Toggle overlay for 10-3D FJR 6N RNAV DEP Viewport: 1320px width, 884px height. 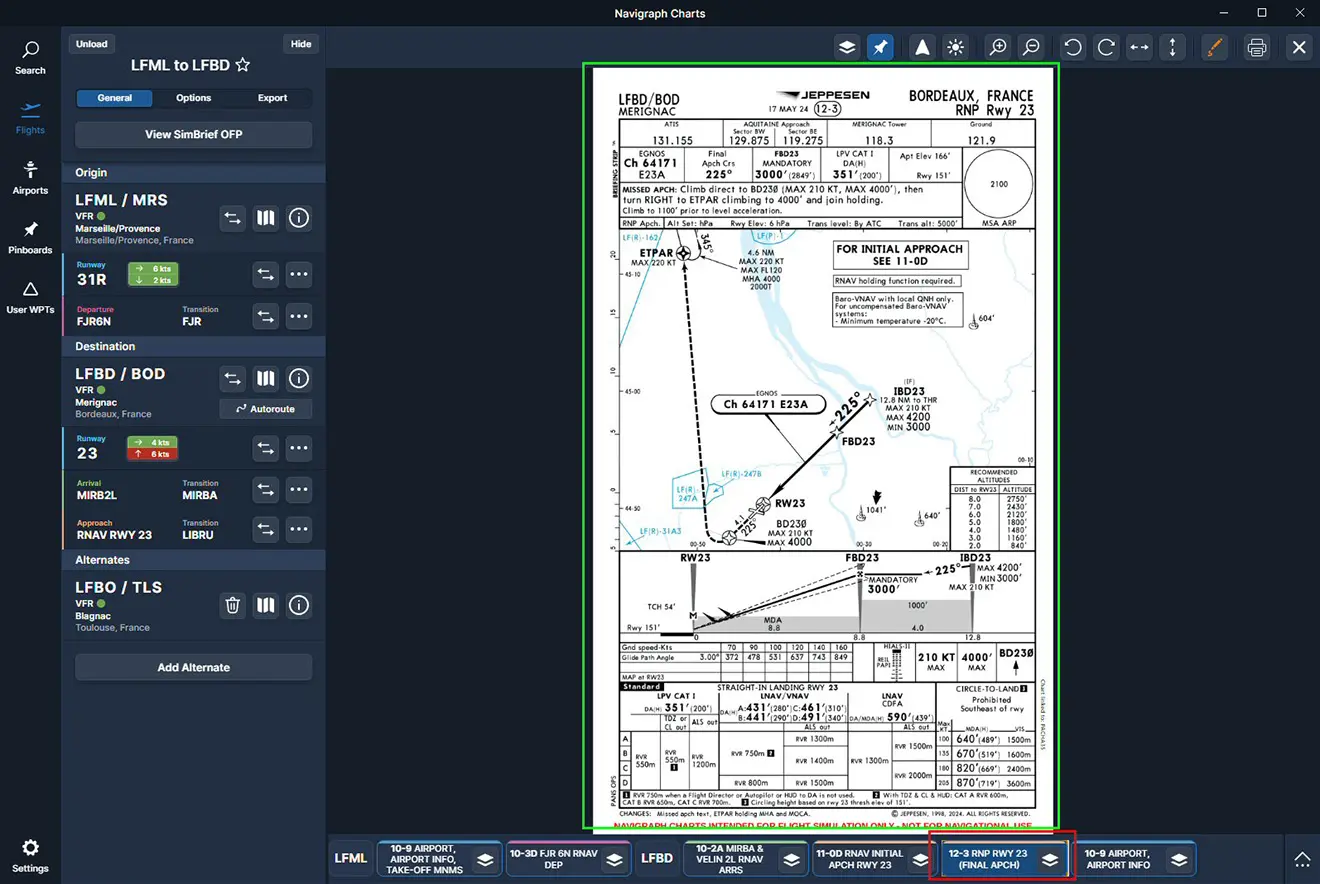(614, 859)
